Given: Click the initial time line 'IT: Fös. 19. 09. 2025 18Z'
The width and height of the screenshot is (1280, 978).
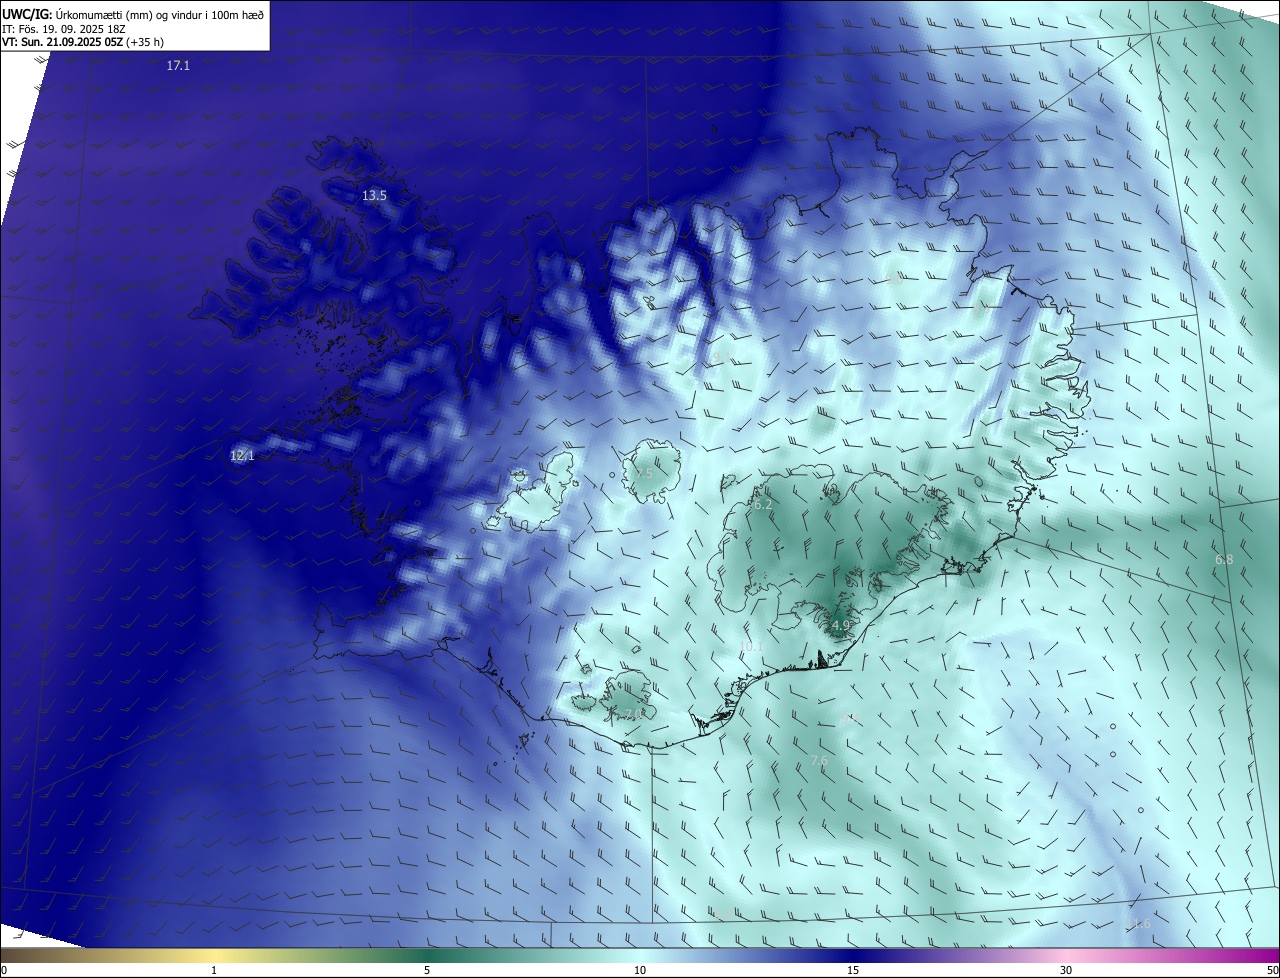Looking at the screenshot, I should pyautogui.click(x=62, y=28).
